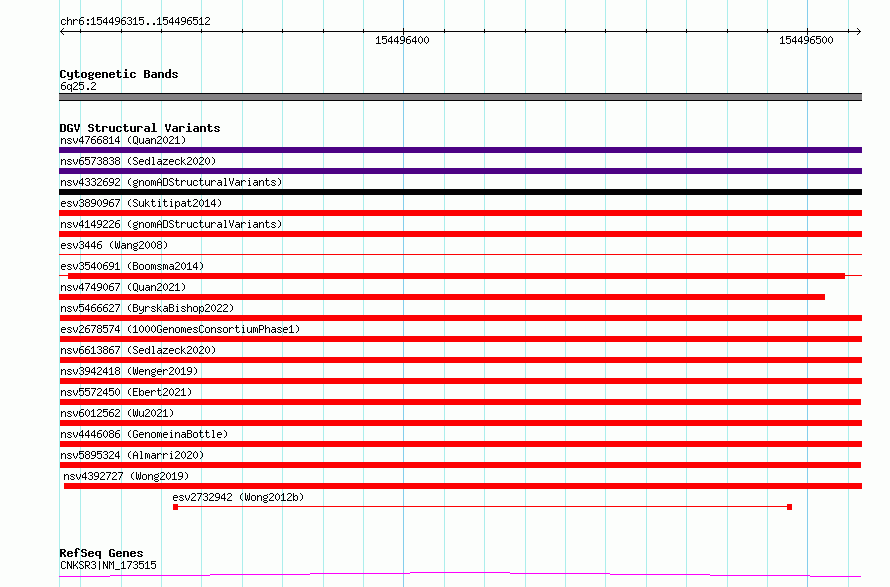Click nsv4392727 (Wong2019) label
The height and width of the screenshot is (587, 890).
click(126, 476)
